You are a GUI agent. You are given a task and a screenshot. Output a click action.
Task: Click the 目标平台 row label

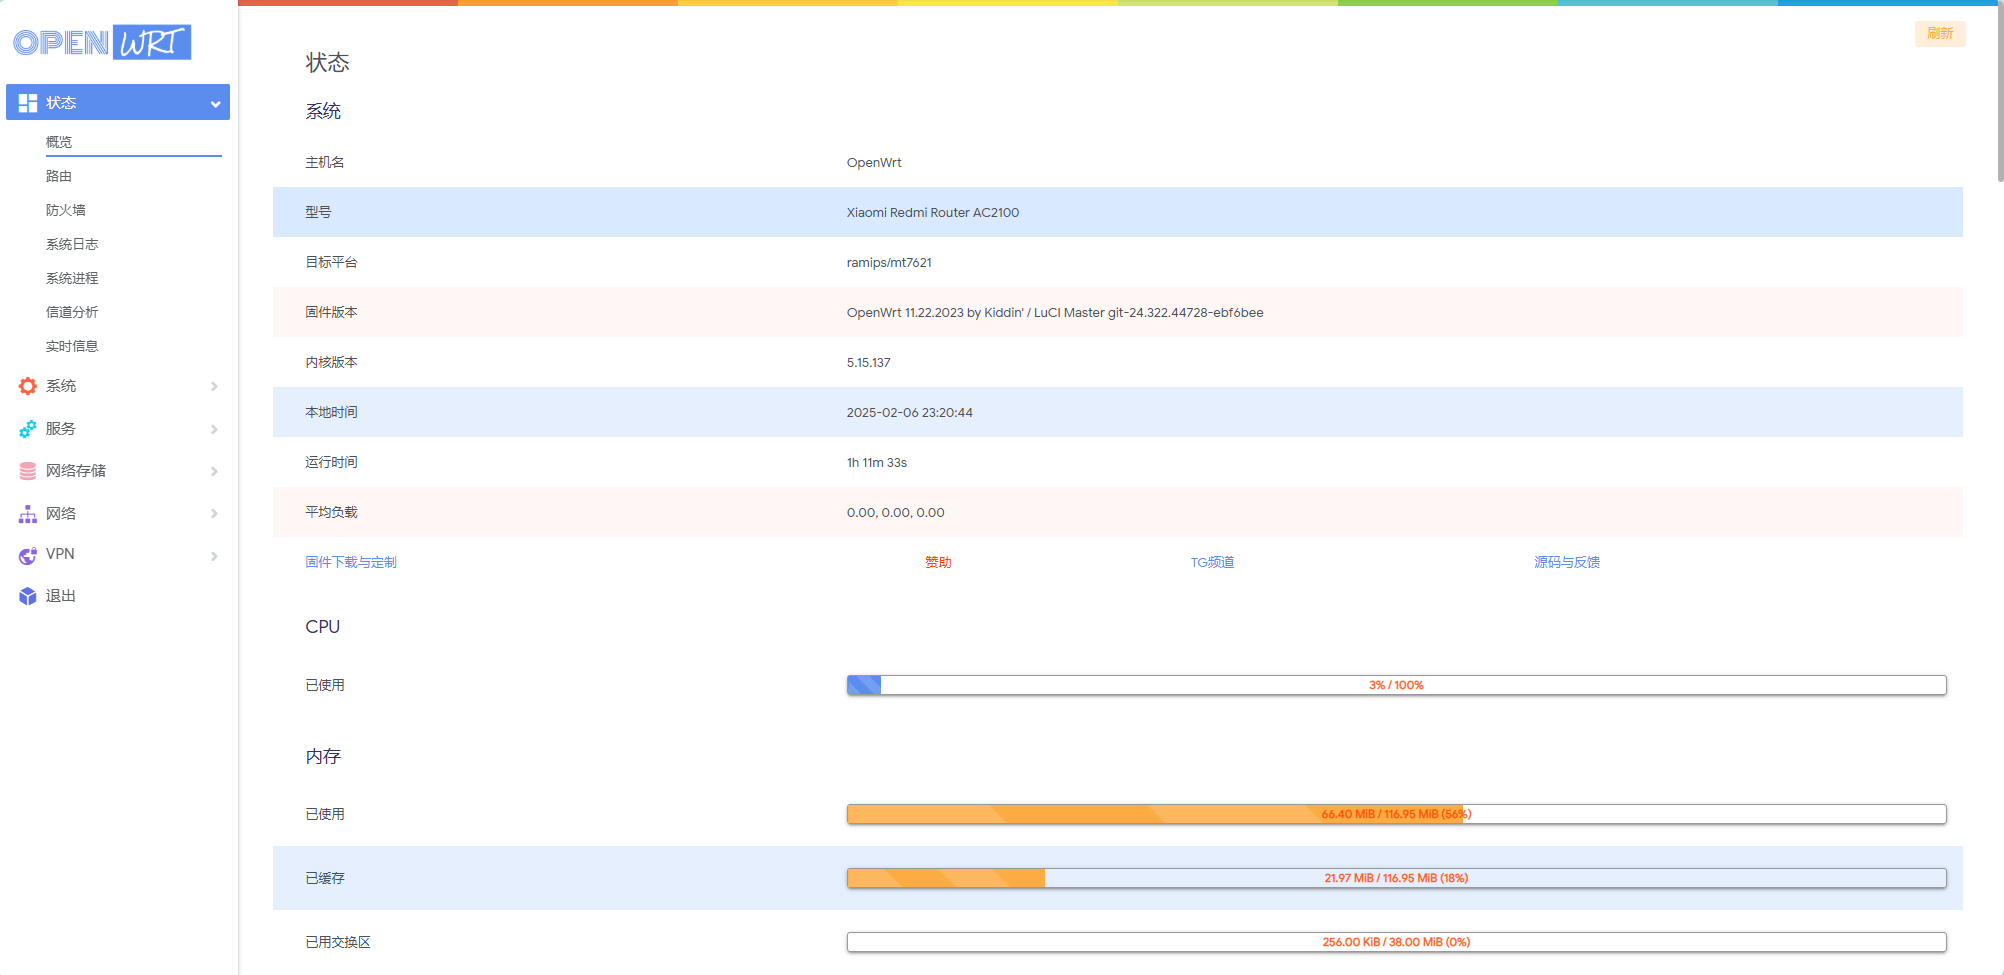(x=331, y=262)
